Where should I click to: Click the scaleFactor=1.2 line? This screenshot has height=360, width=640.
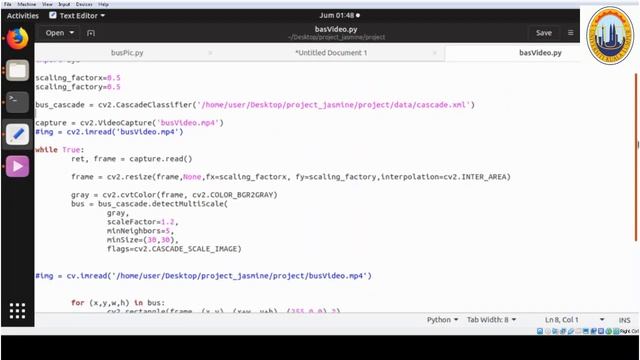tap(142, 222)
